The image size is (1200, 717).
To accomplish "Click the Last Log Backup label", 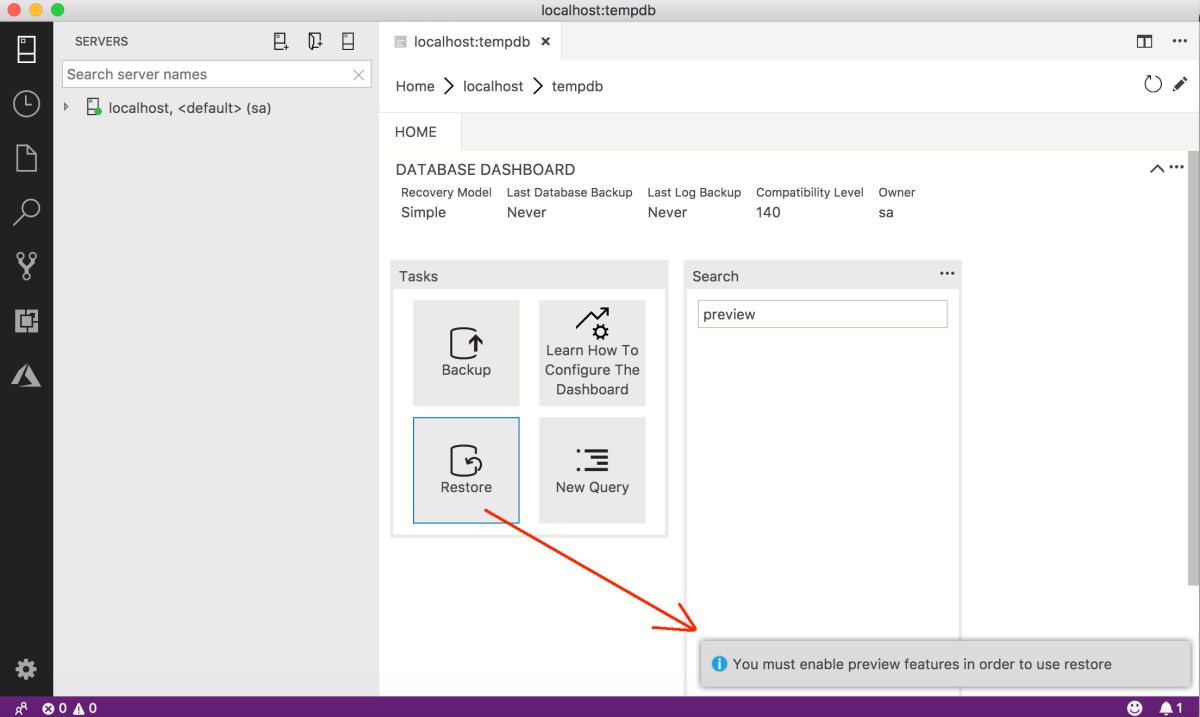I will coord(694,192).
